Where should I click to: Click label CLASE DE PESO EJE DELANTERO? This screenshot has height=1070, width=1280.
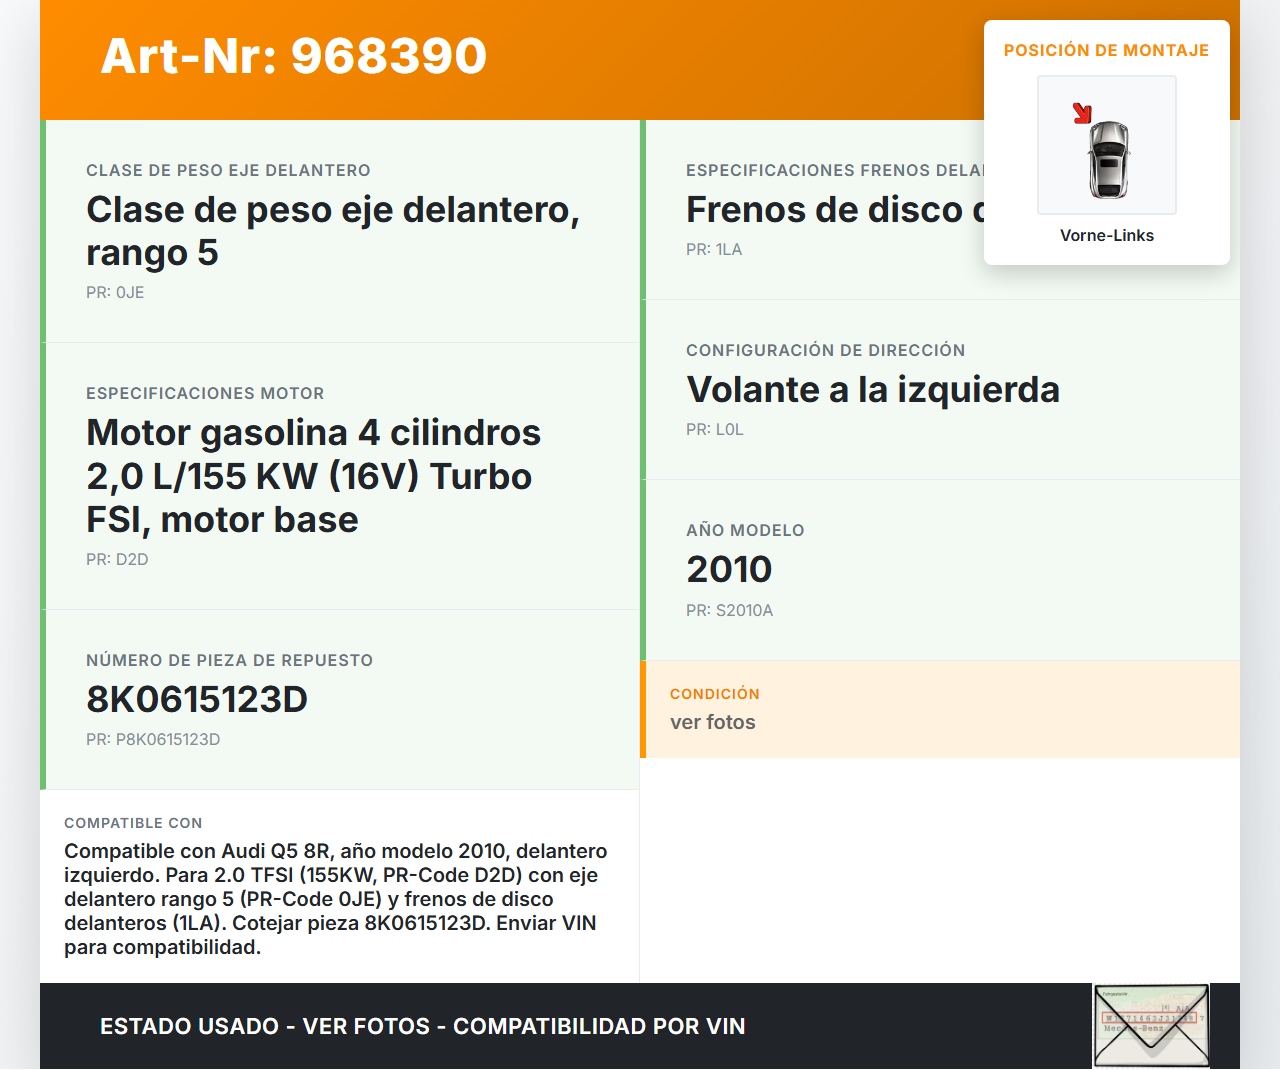(x=228, y=170)
